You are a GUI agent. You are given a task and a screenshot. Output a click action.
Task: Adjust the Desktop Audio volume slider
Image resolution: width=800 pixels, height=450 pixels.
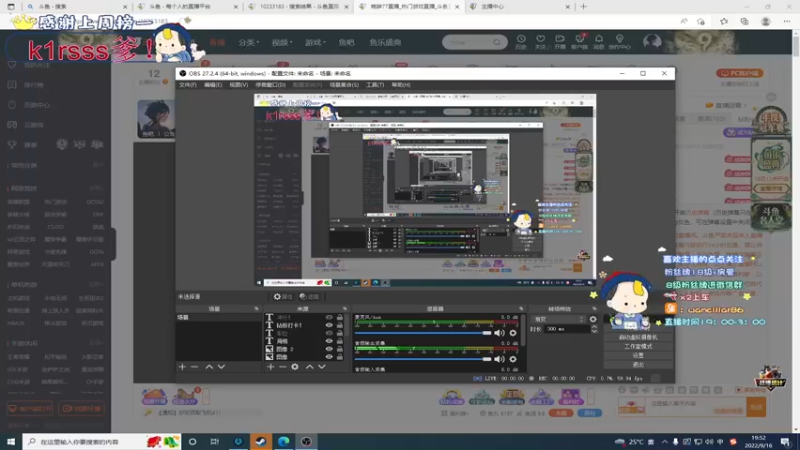point(423,359)
